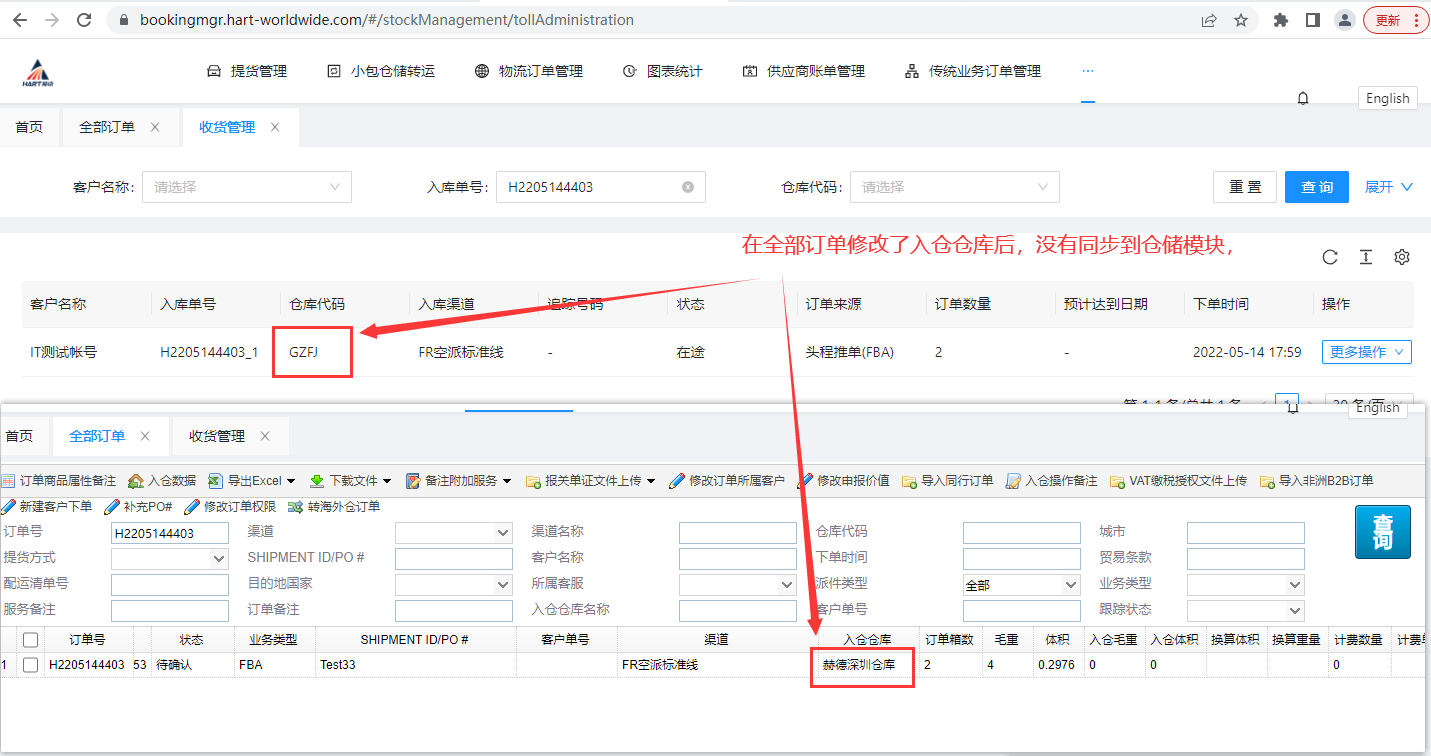Open the 物流订单管理 menu

pyautogui.click(x=529, y=71)
